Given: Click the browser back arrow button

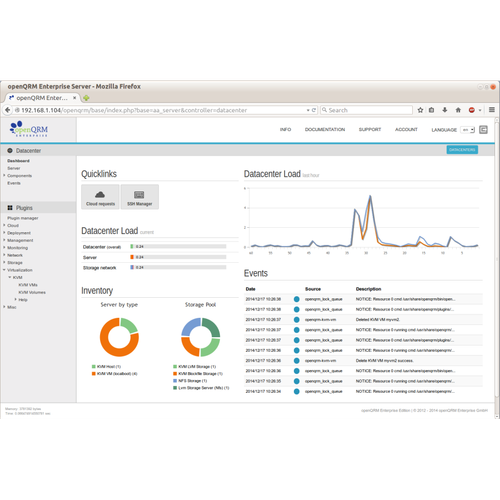Looking at the screenshot, I should [7, 110].
